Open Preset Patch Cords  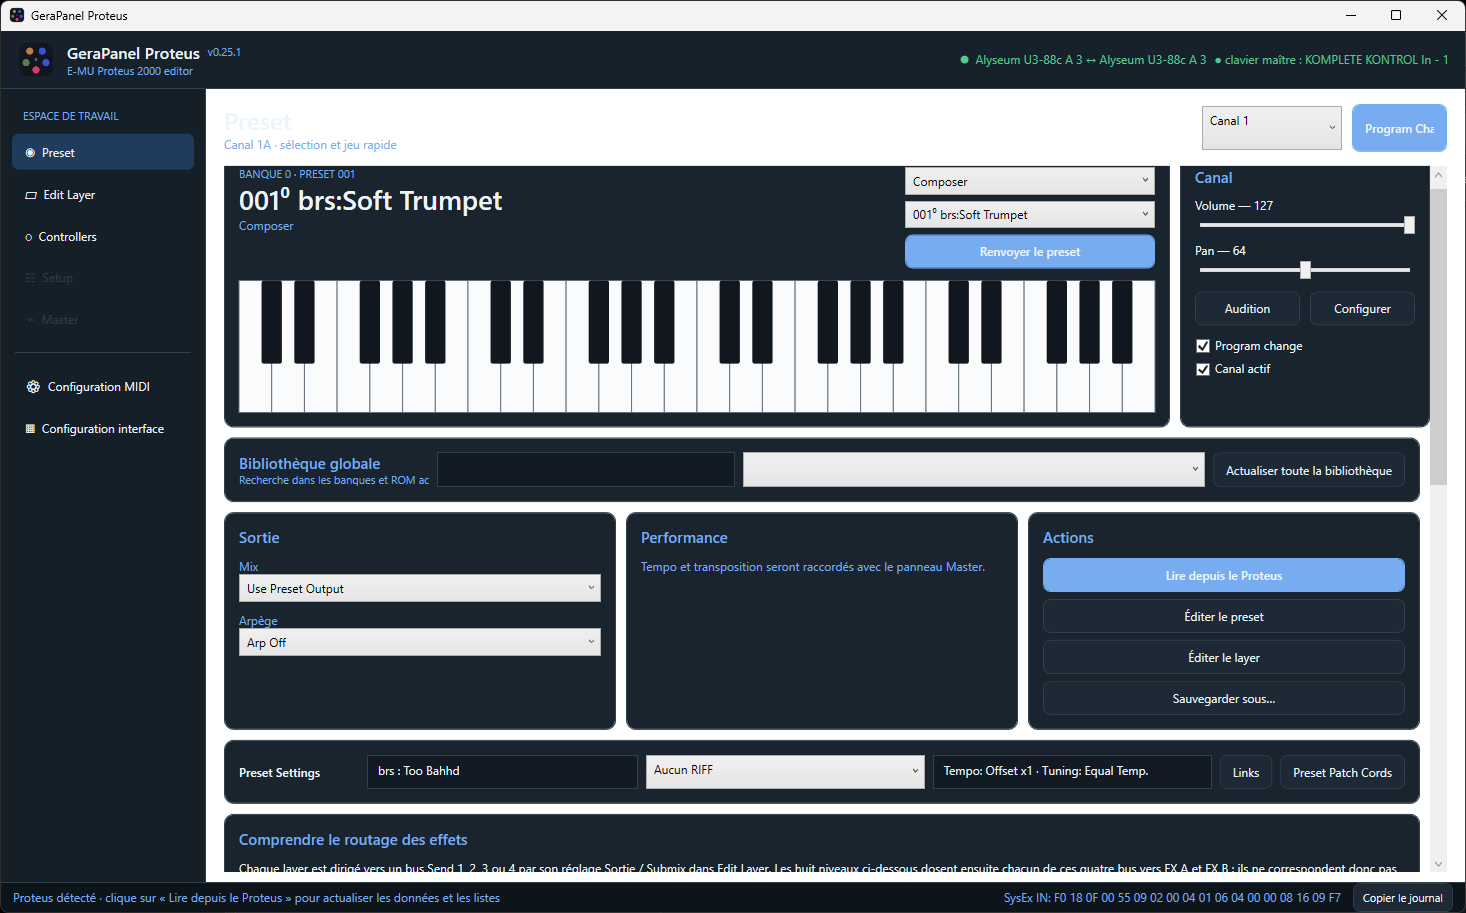(1342, 772)
